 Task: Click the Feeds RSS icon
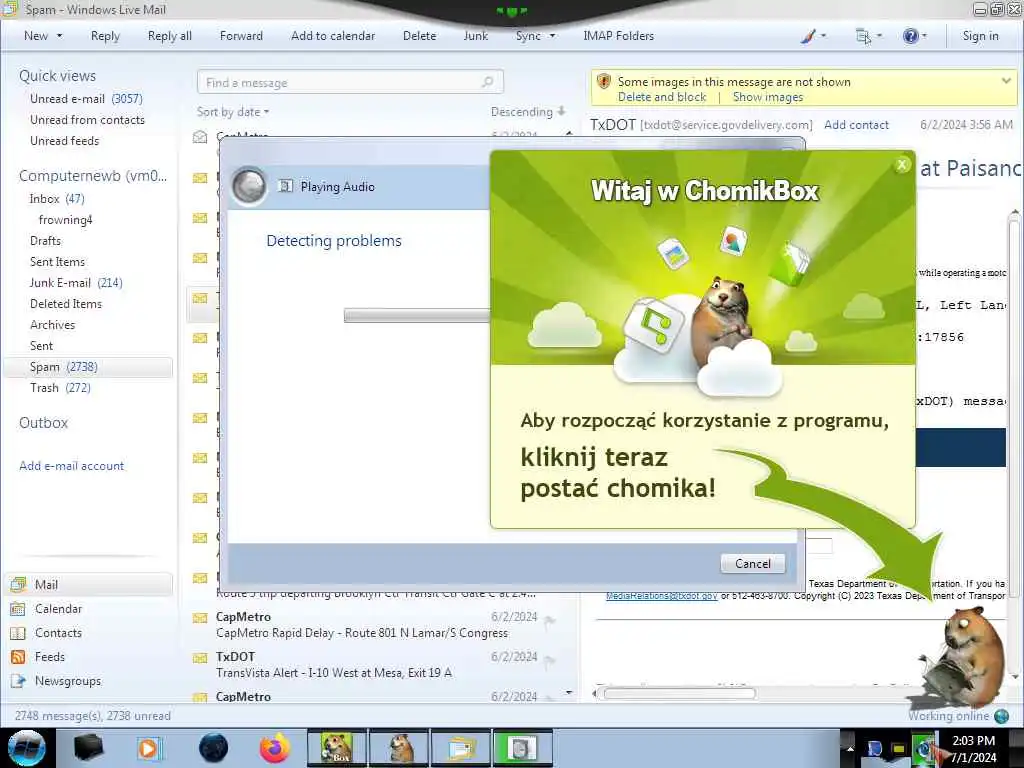tap(18, 657)
